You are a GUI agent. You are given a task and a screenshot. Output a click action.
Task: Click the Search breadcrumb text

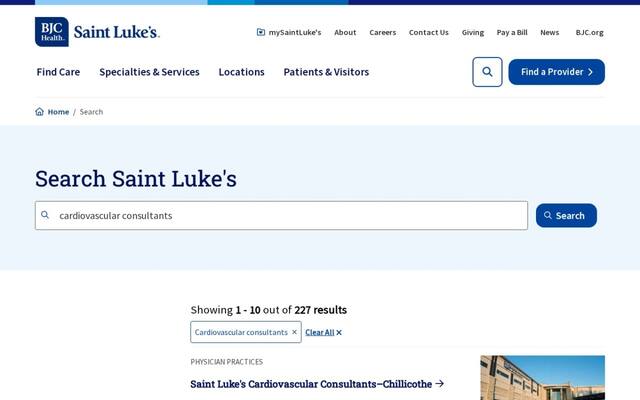pyautogui.click(x=91, y=112)
